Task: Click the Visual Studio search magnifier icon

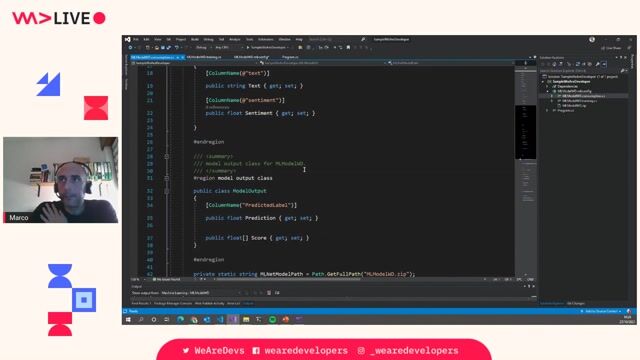Action: click(x=363, y=40)
